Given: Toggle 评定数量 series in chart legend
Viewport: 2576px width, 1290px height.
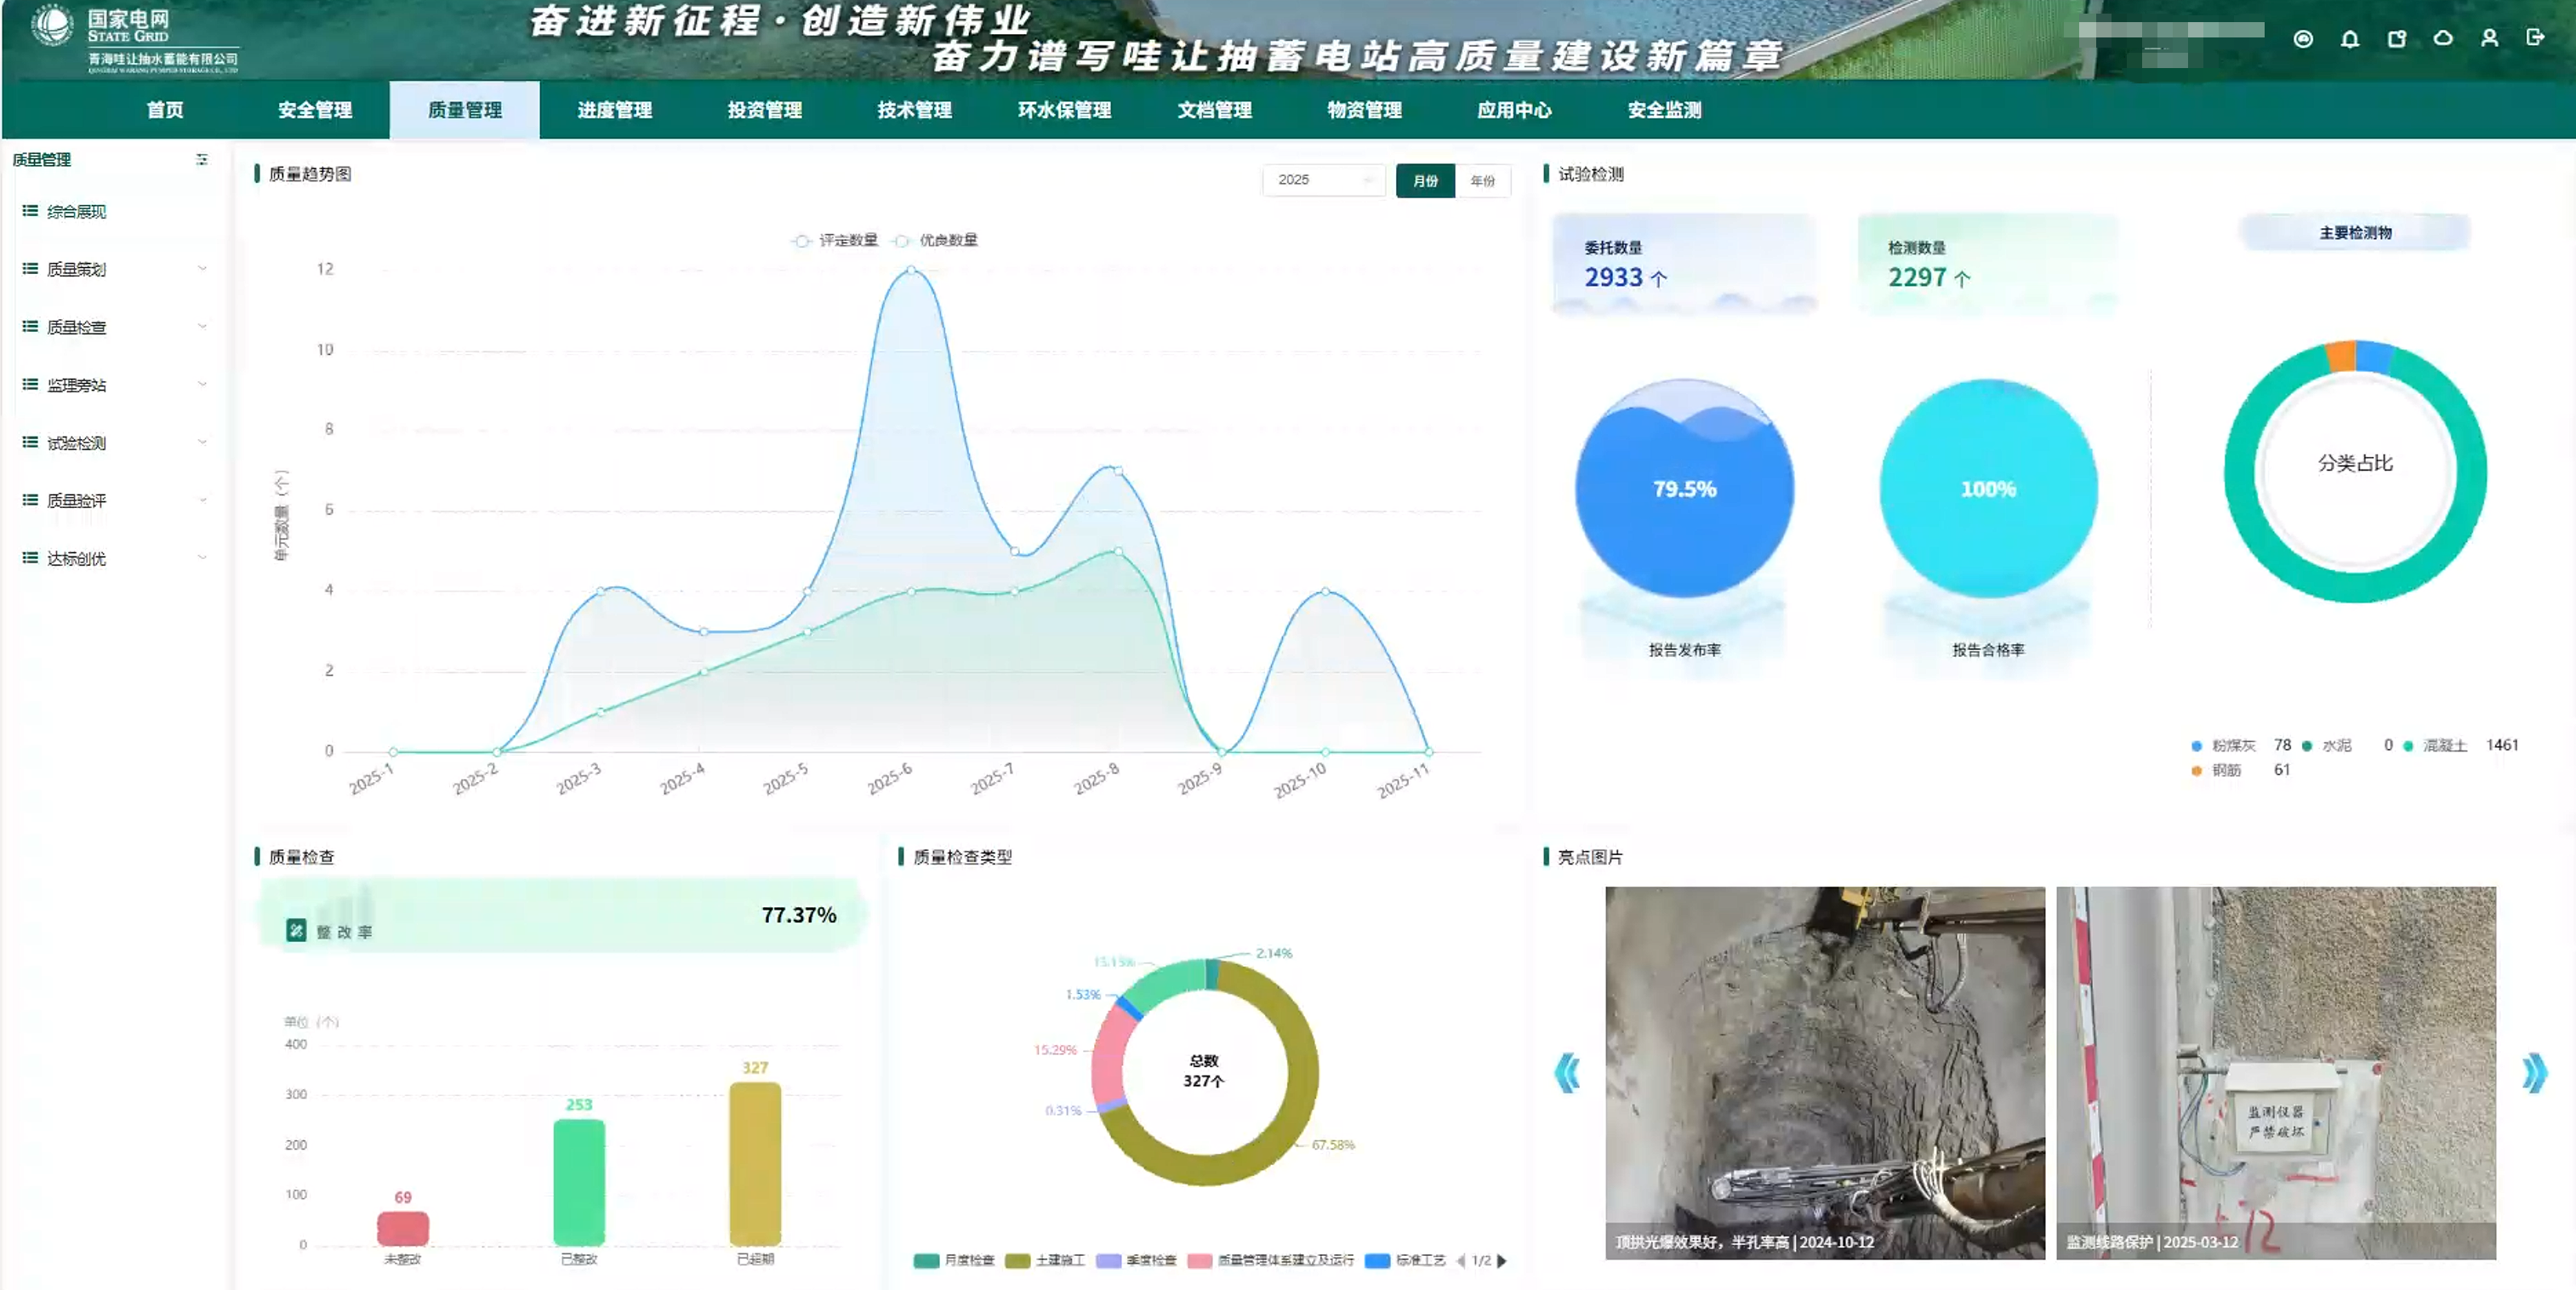Looking at the screenshot, I should 835,241.
